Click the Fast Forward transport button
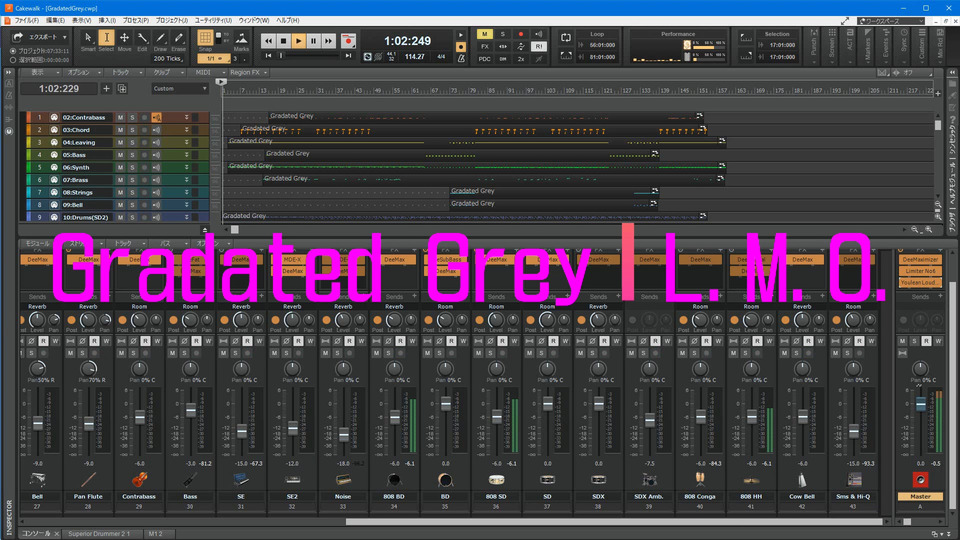 [x=329, y=41]
